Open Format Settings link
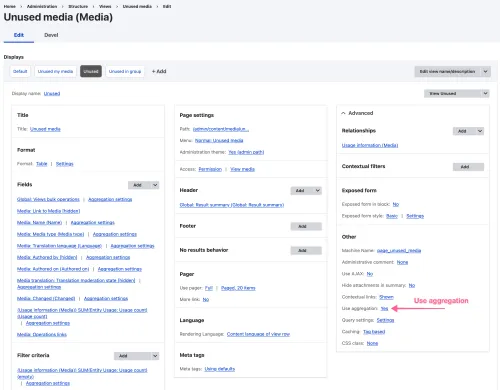Screen dimensions: 500x390 (x=64, y=164)
